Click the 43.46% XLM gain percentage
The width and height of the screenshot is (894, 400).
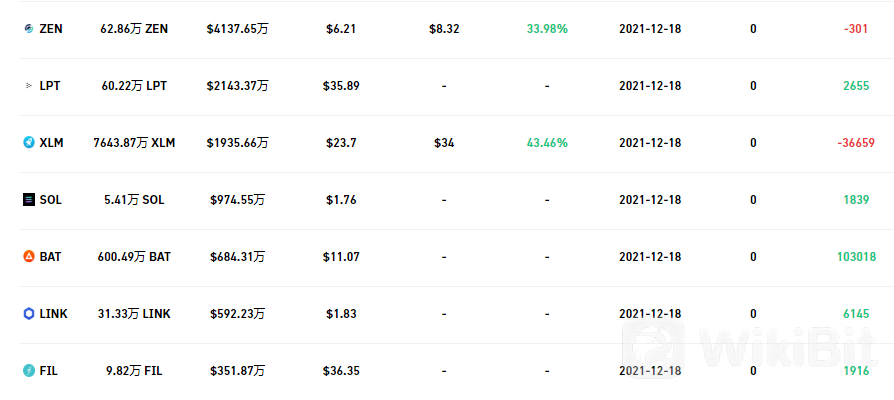click(x=547, y=142)
